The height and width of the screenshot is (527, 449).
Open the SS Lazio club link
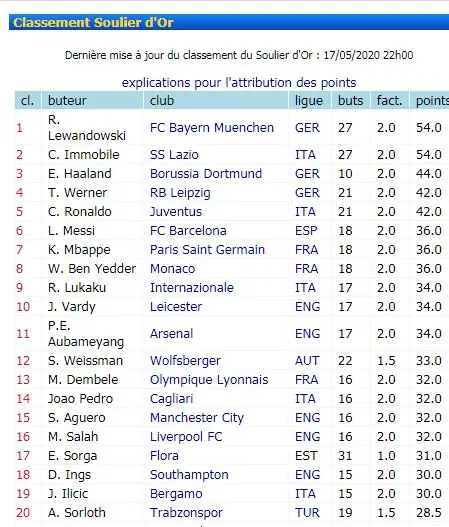[x=174, y=155]
